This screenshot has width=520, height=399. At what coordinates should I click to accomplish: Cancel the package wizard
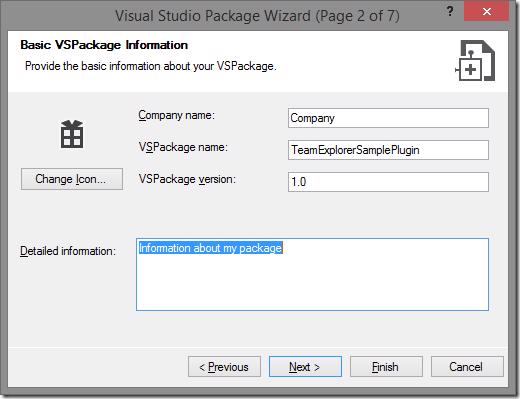click(467, 367)
